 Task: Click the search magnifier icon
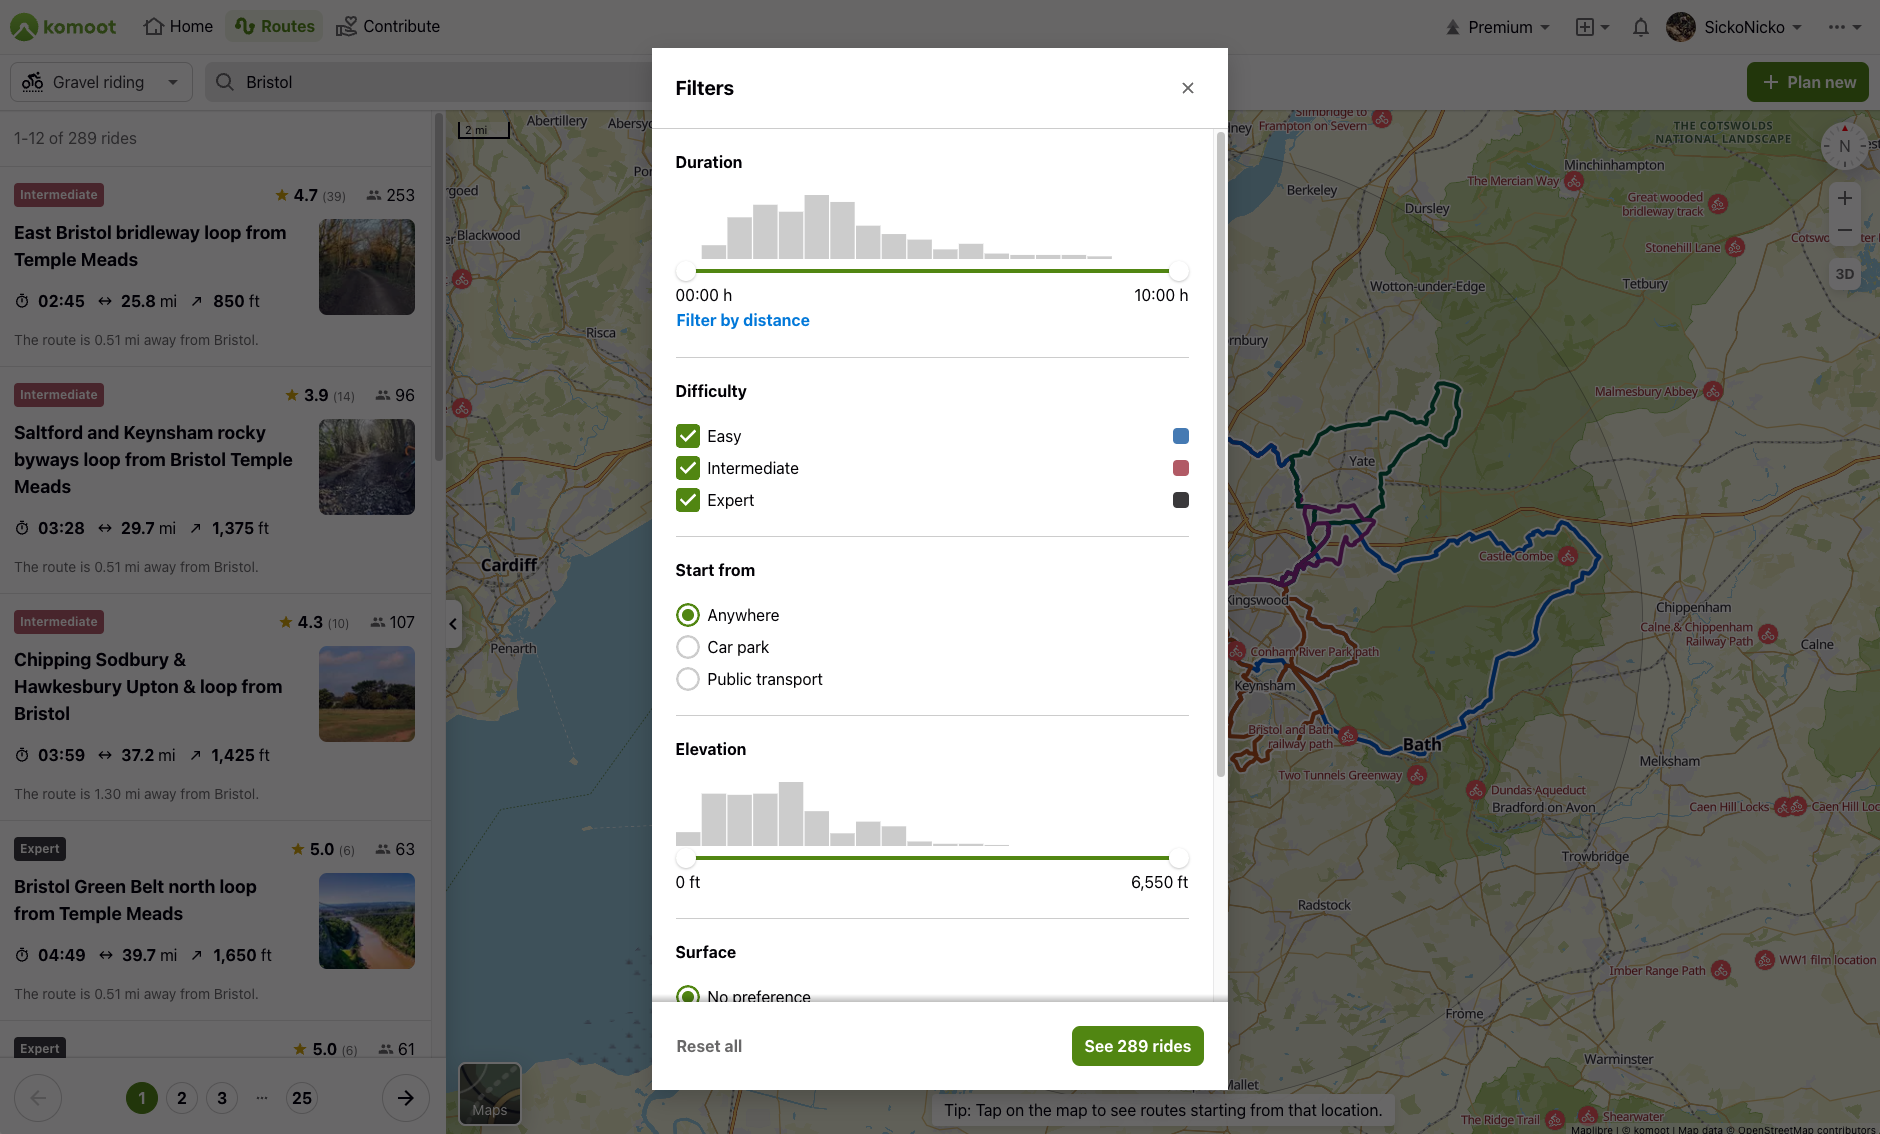[225, 82]
